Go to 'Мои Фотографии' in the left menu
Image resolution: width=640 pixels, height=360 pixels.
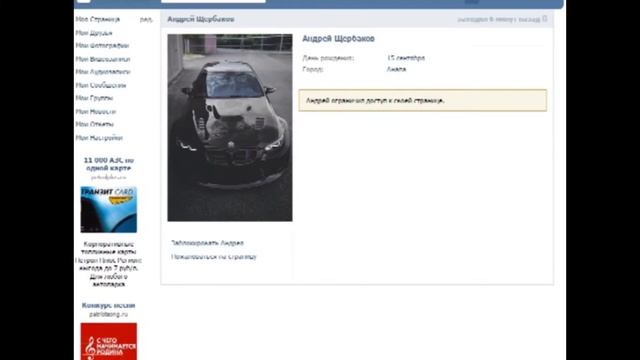point(102,45)
